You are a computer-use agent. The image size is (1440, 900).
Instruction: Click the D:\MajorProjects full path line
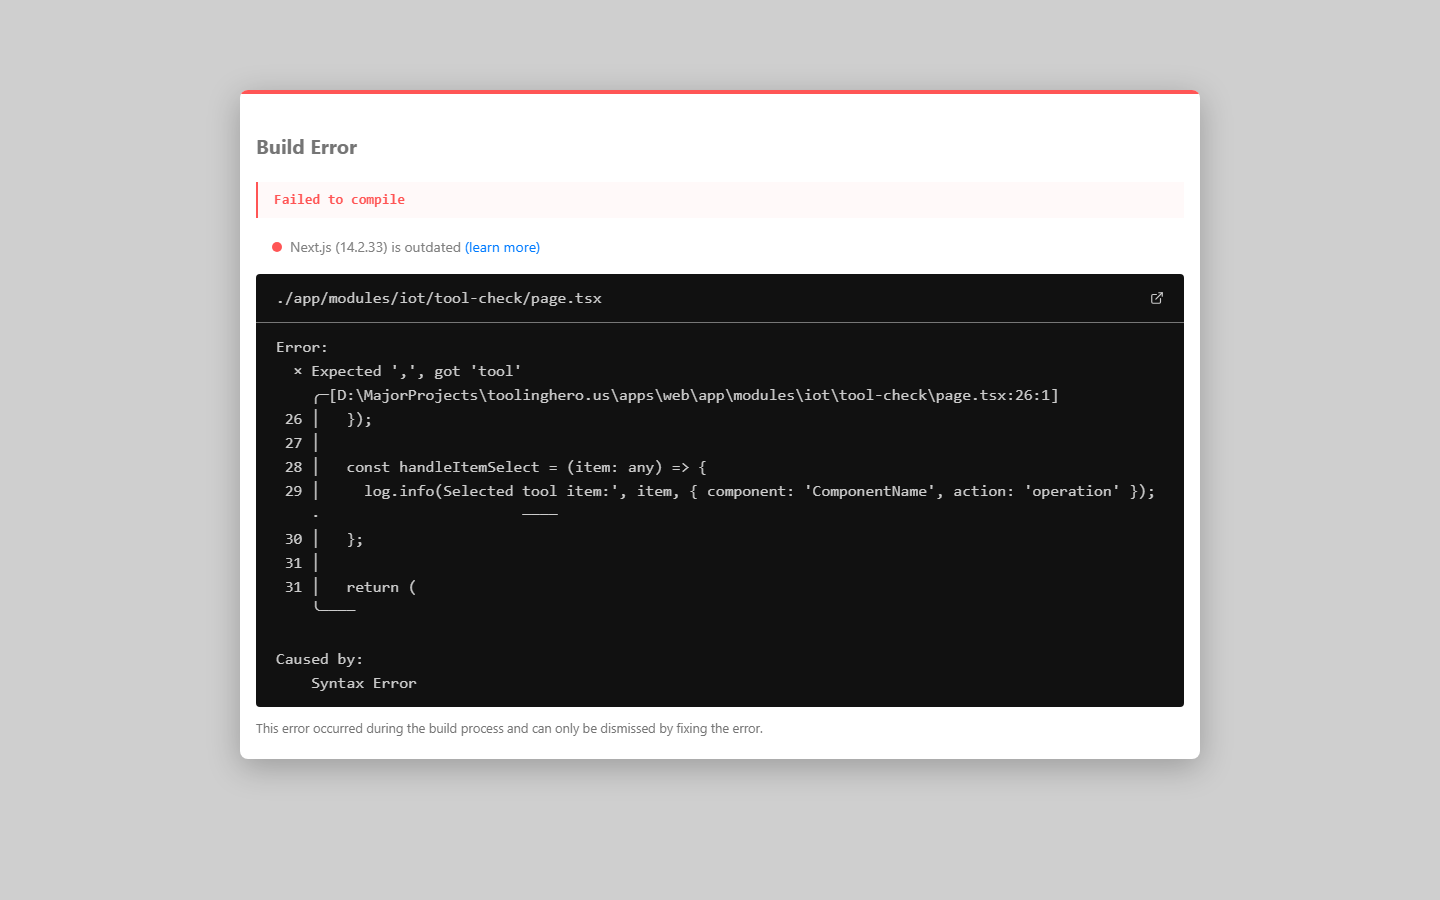(693, 395)
